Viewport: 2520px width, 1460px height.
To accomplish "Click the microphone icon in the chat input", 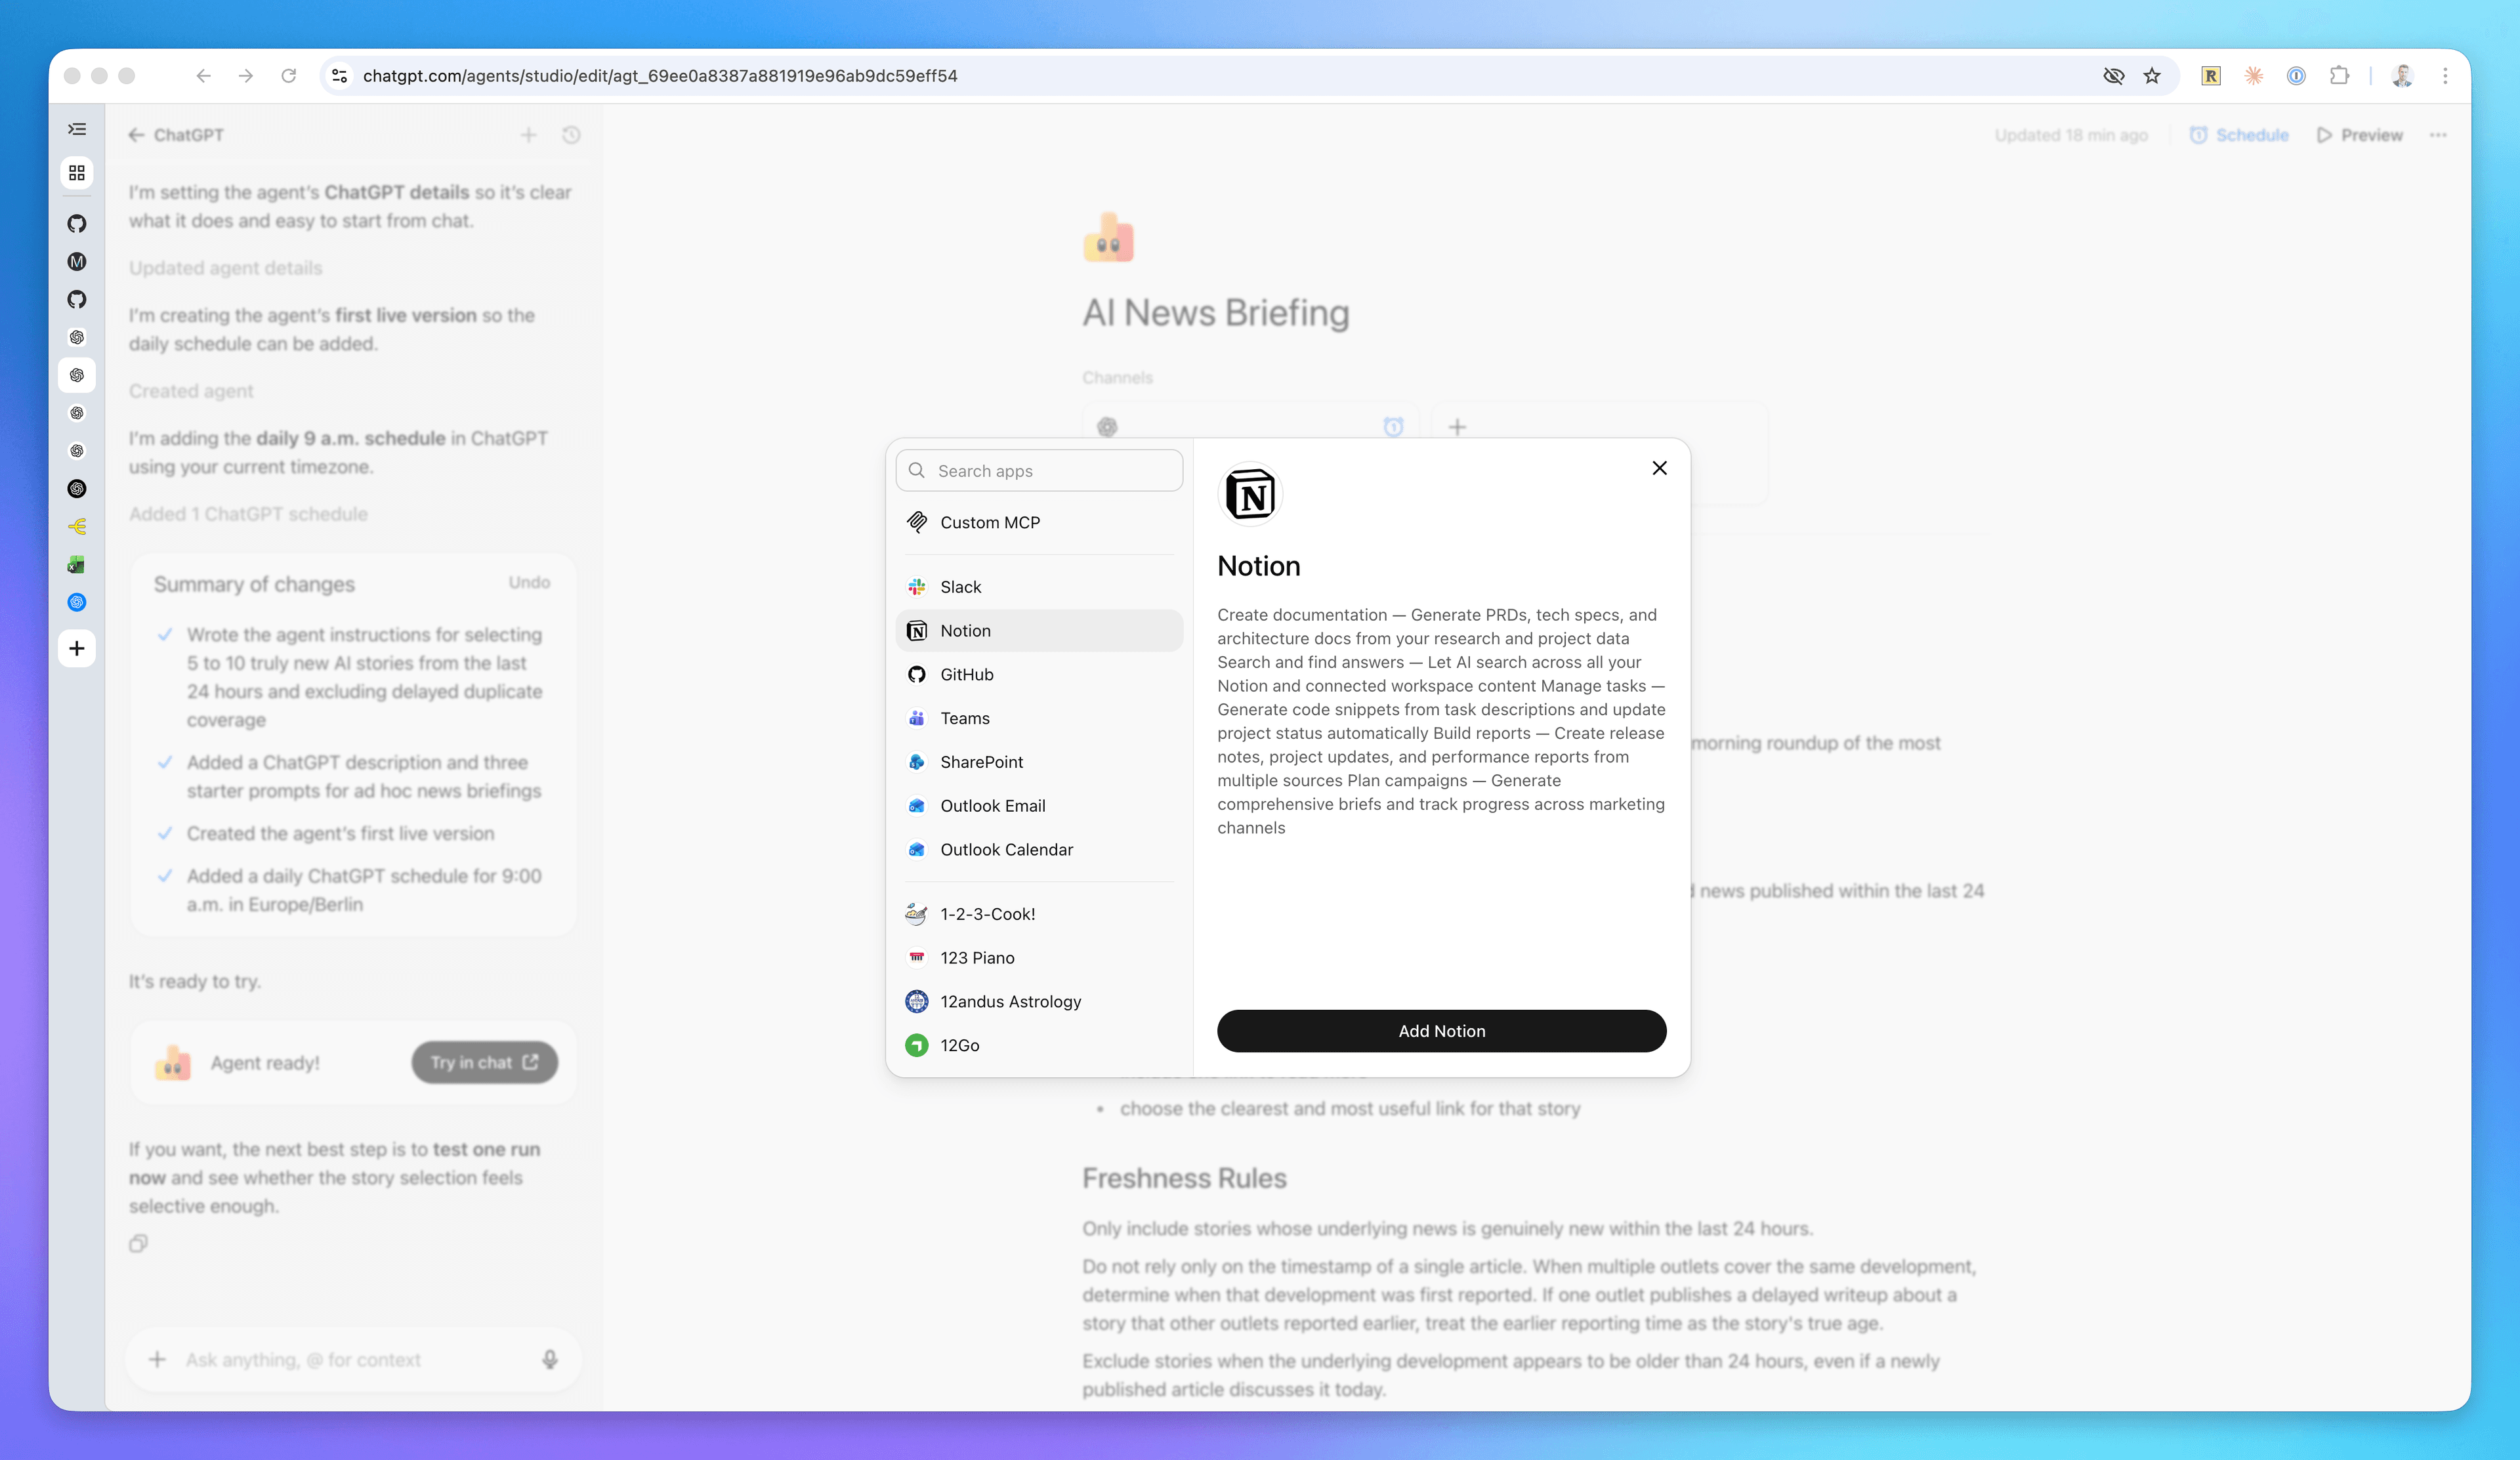I will (x=550, y=1359).
